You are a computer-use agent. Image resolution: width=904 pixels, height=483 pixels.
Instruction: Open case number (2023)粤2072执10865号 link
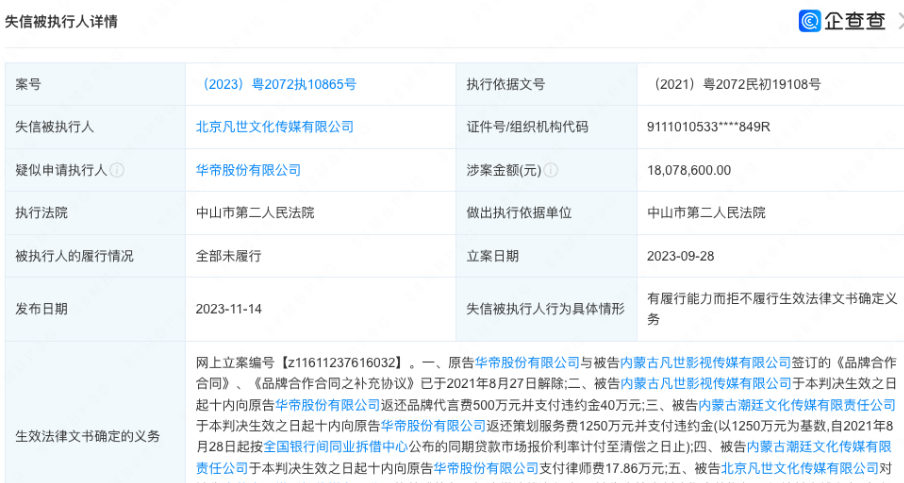pos(276,84)
